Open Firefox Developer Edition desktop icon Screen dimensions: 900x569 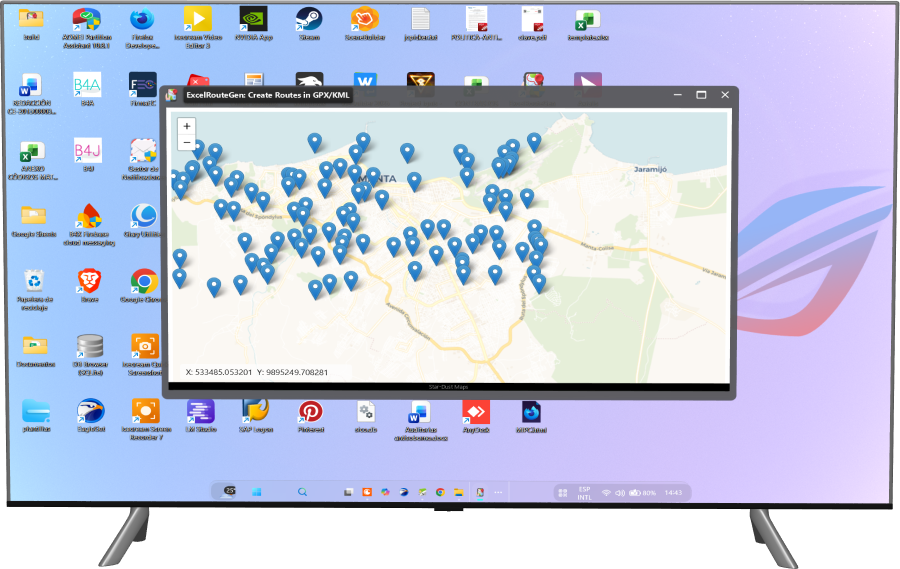(x=142, y=28)
